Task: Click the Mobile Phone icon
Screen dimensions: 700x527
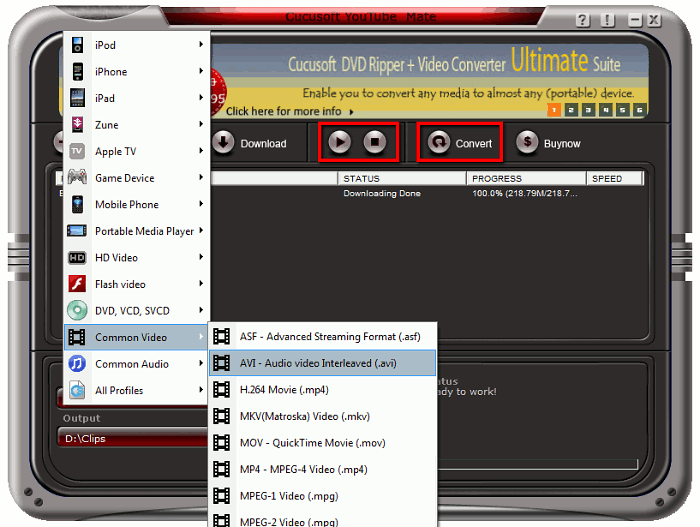Action: 78,204
